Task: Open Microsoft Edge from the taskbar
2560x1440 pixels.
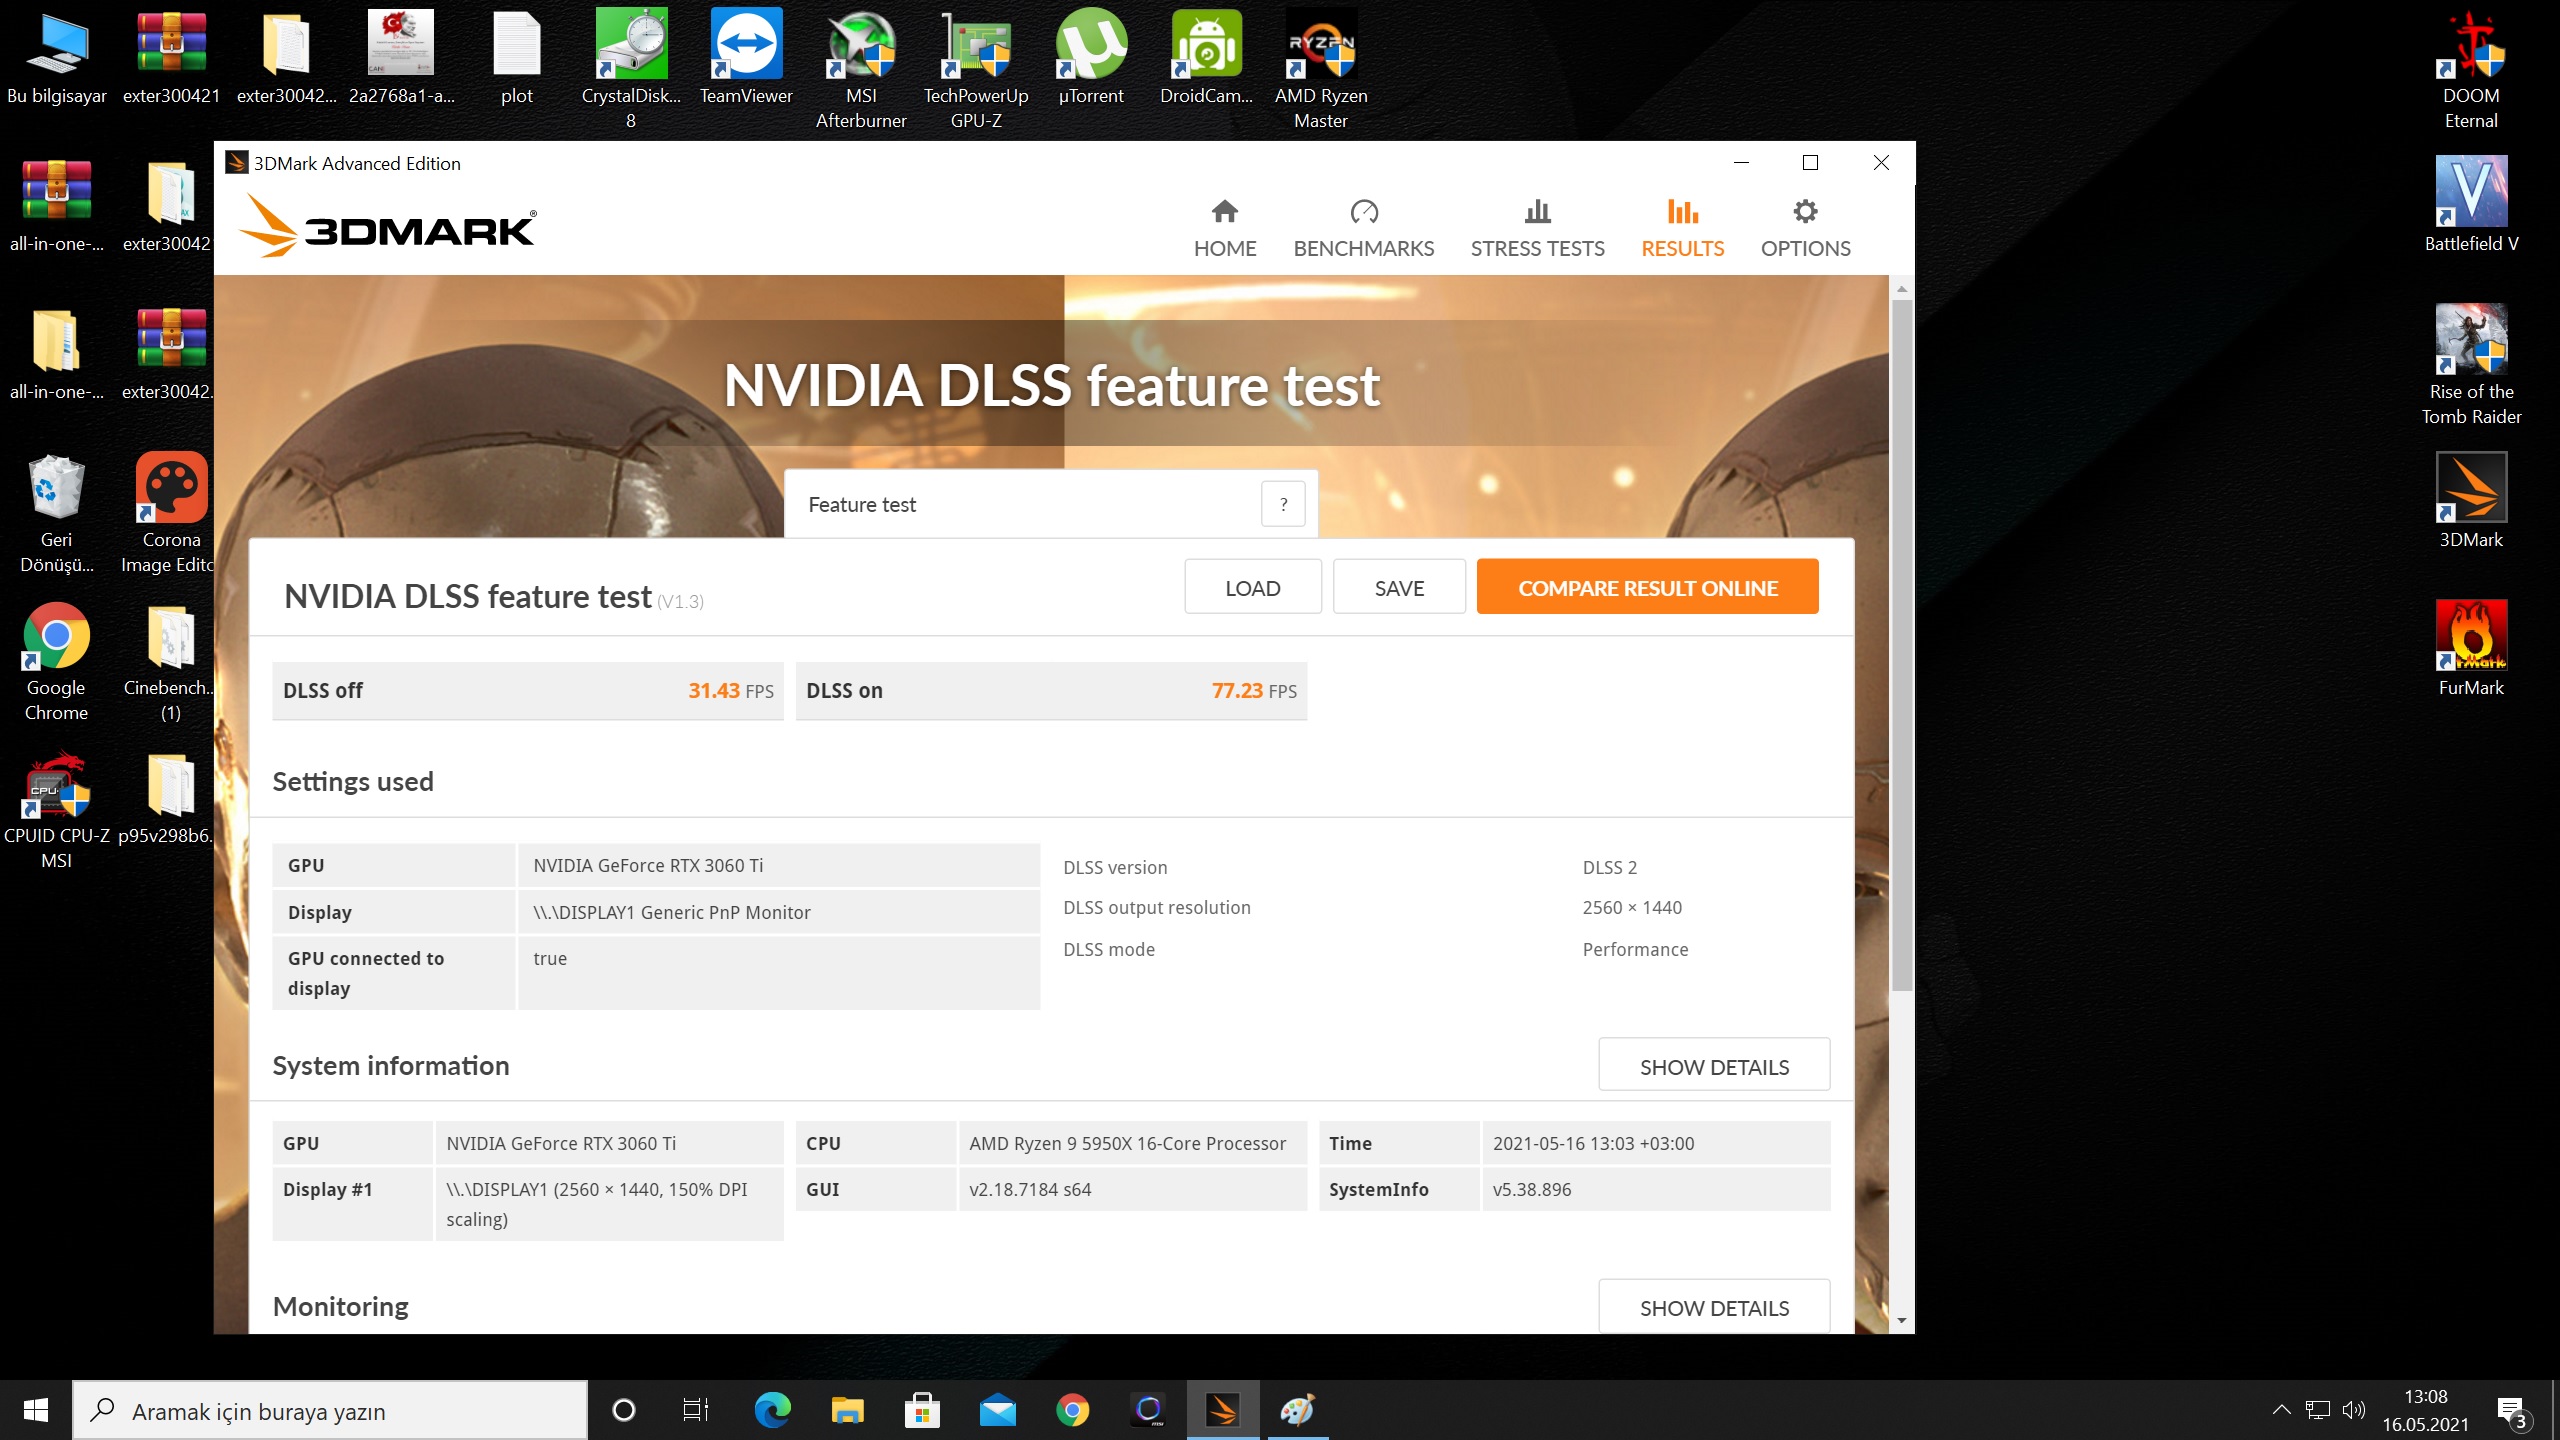Action: 772,1411
